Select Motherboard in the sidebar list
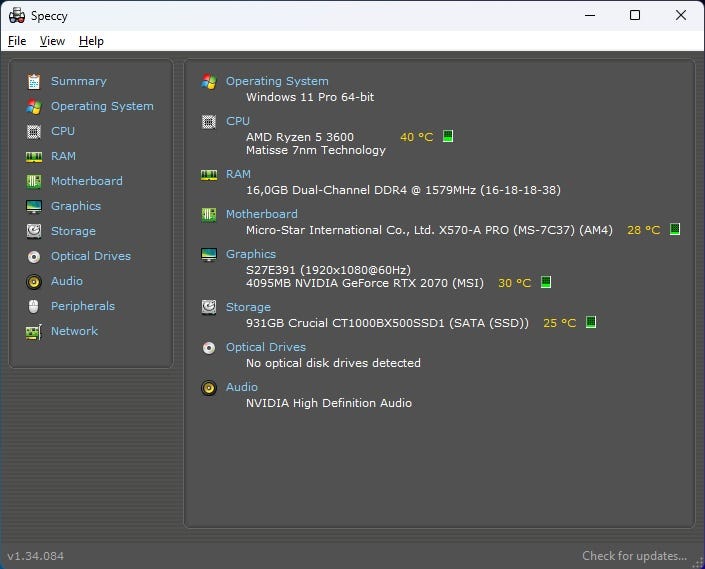 [x=87, y=182]
